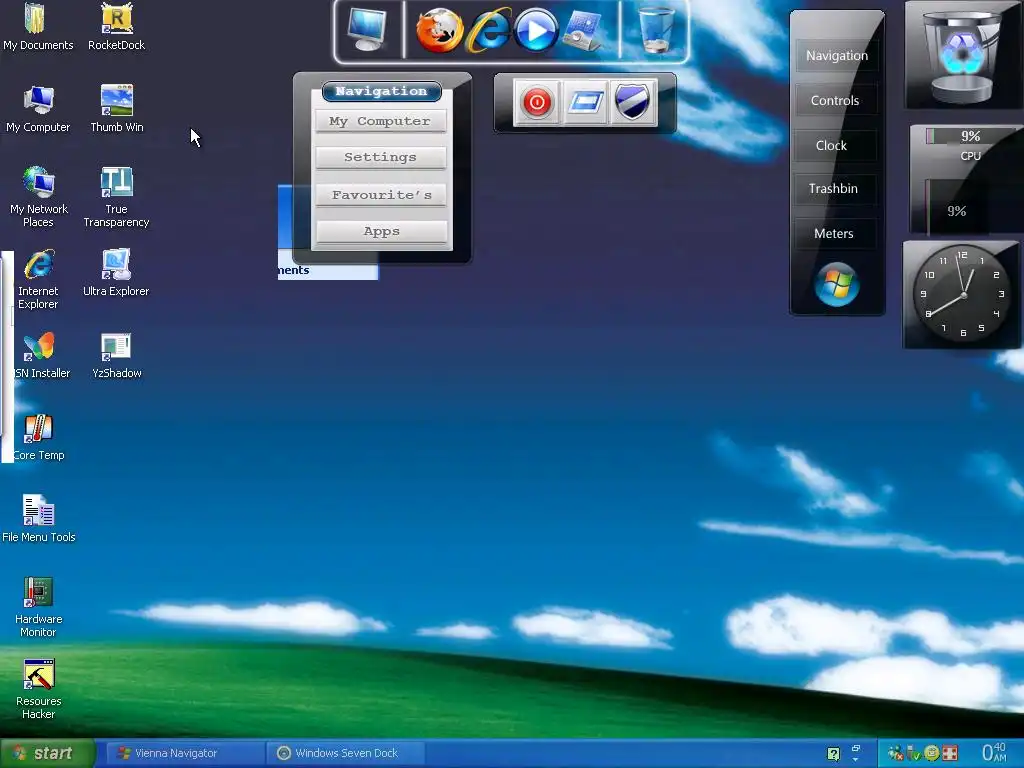Click My Computer in Navigation widget
This screenshot has width=1024, height=768.
(x=380, y=121)
